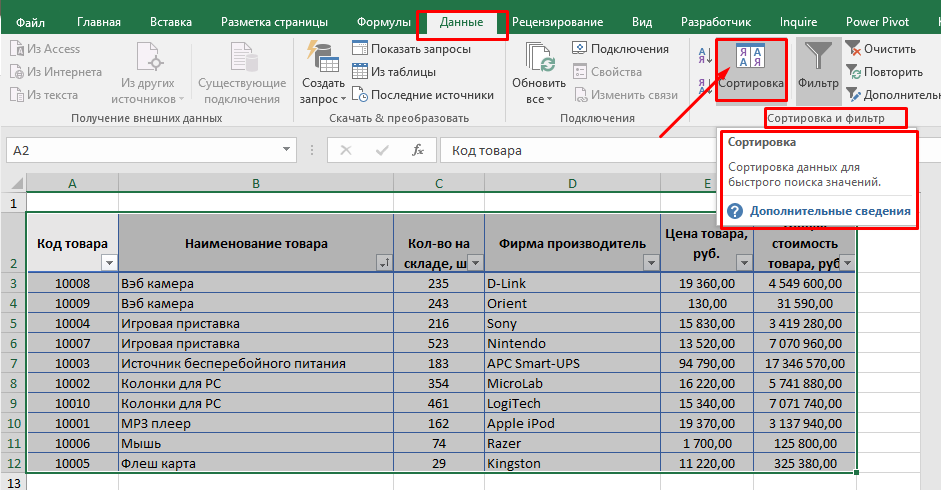The width and height of the screenshot is (941, 490).
Task: Switch to the Power Pivot tab
Action: pos(877,22)
